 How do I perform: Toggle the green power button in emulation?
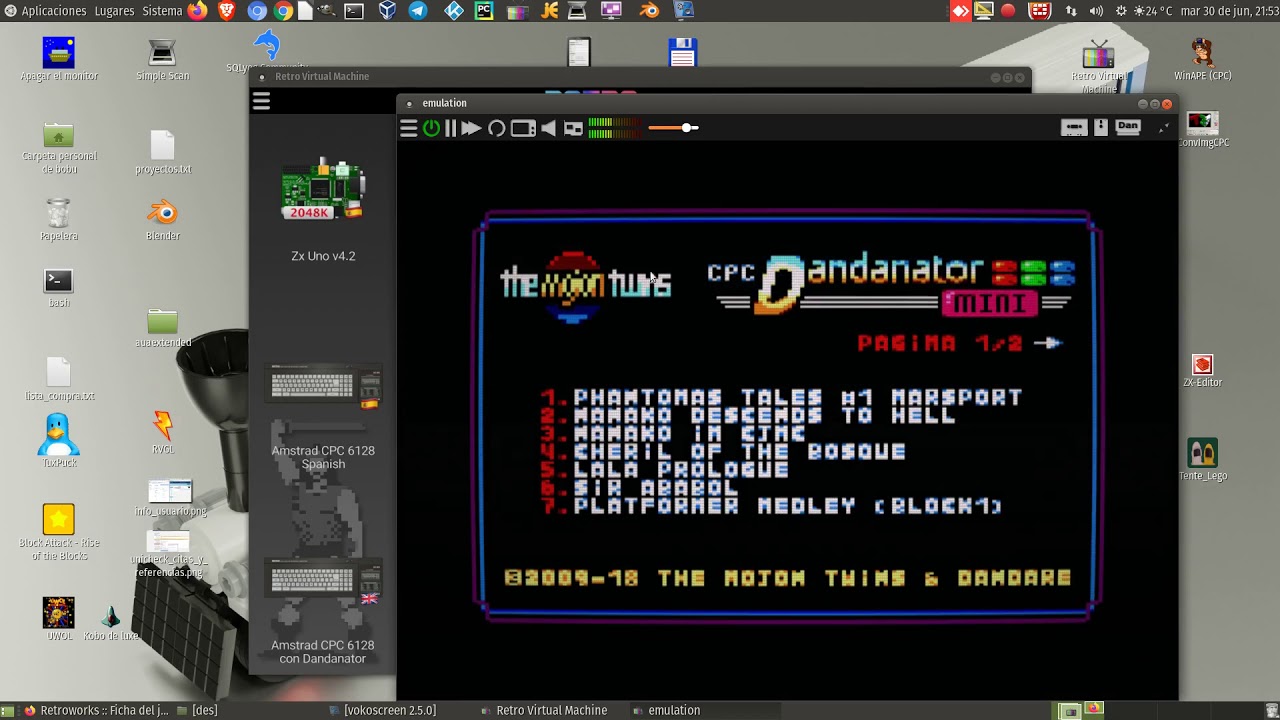click(x=431, y=128)
